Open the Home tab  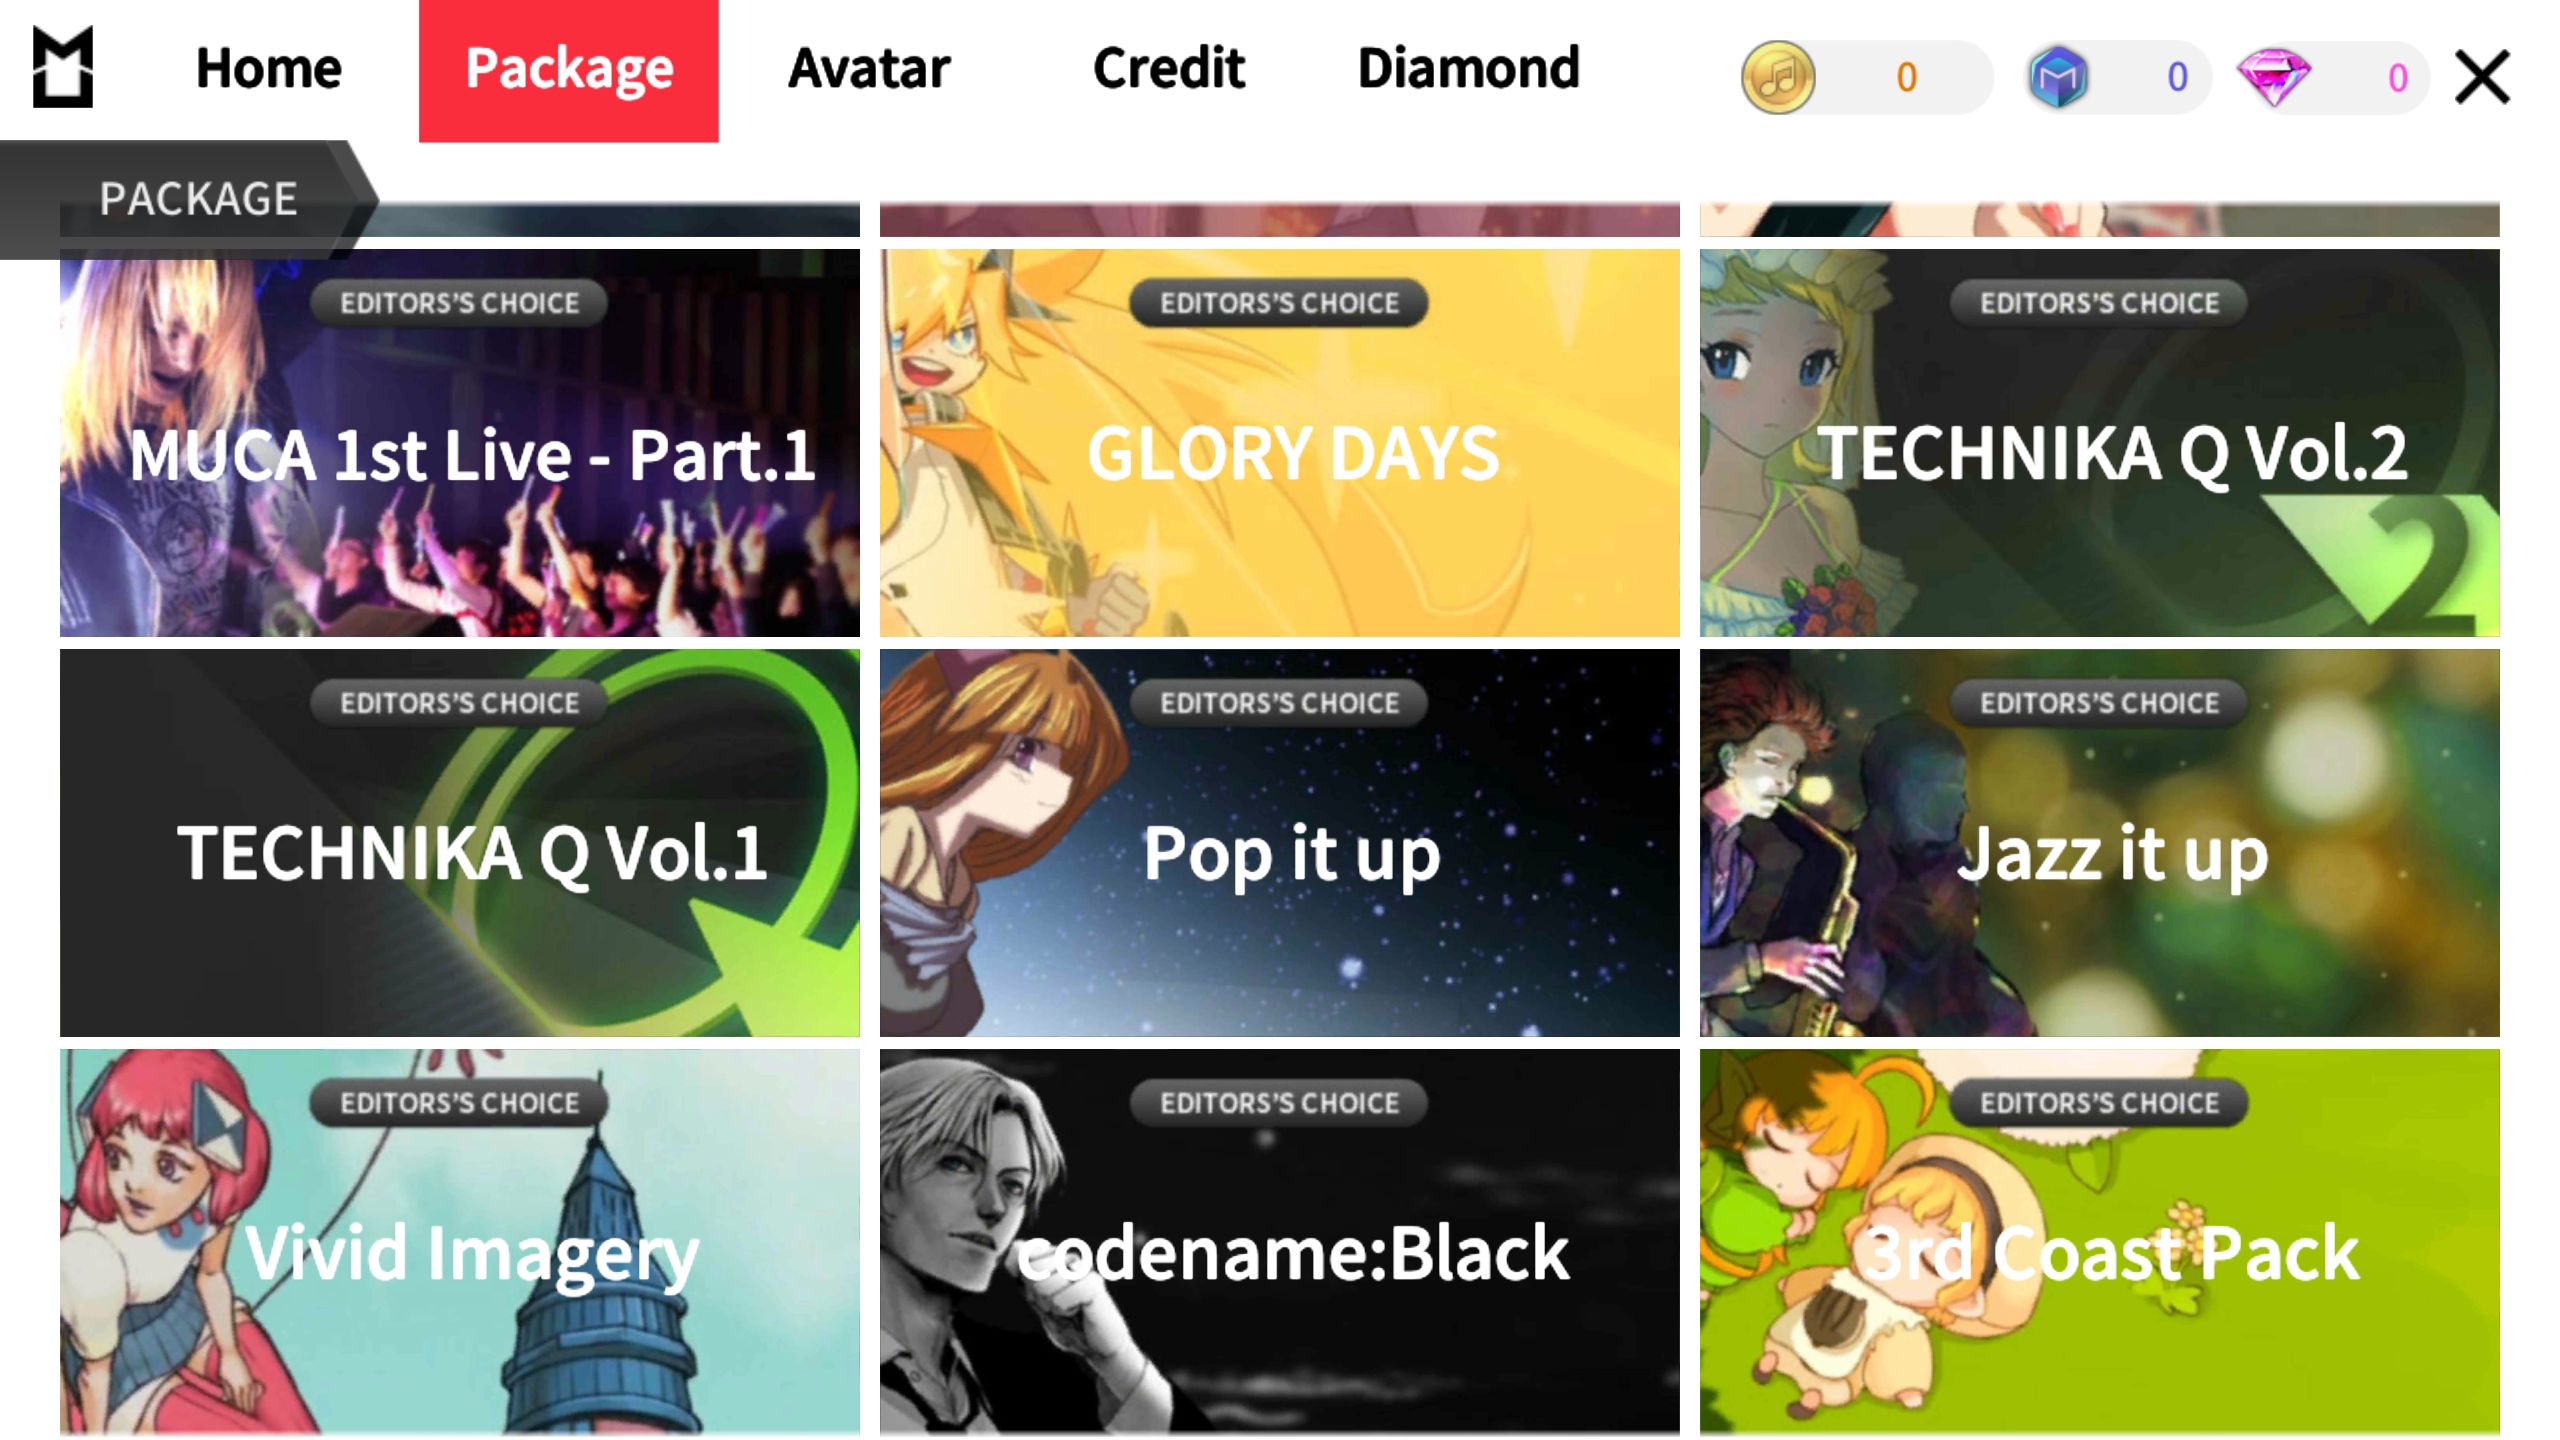coord(269,69)
